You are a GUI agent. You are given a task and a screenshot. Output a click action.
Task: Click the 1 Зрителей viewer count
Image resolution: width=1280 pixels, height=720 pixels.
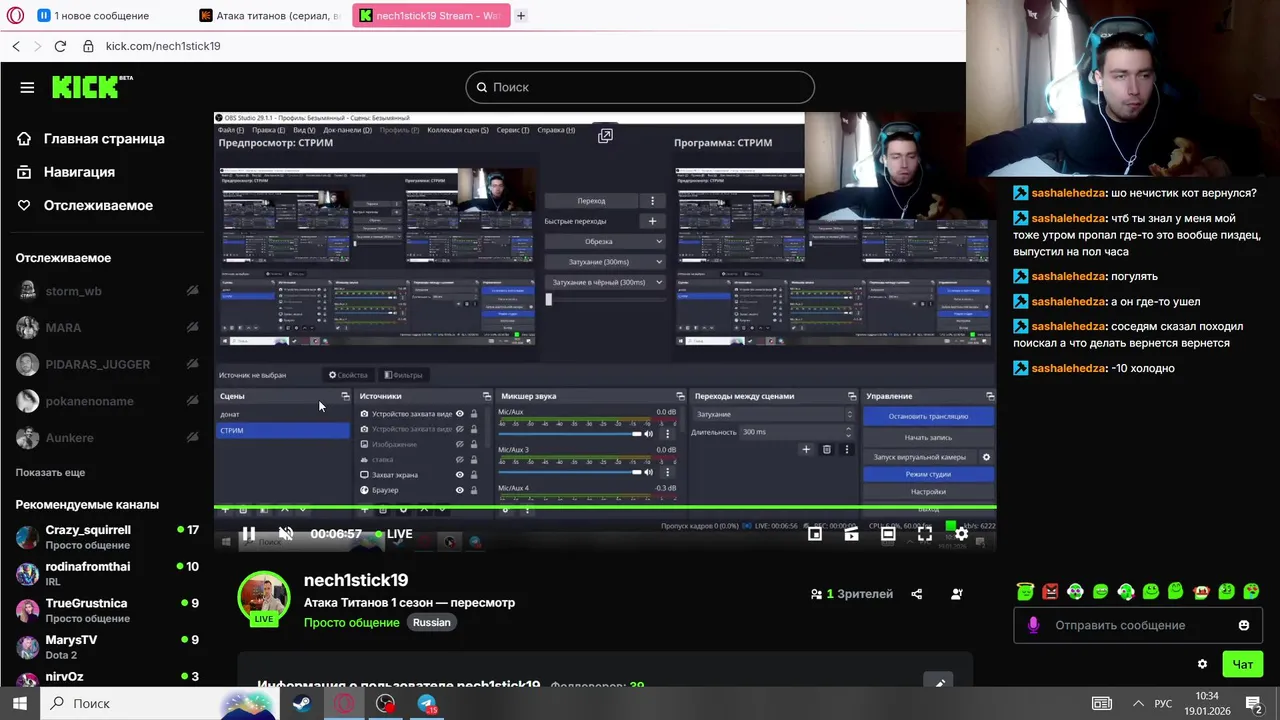click(x=852, y=594)
